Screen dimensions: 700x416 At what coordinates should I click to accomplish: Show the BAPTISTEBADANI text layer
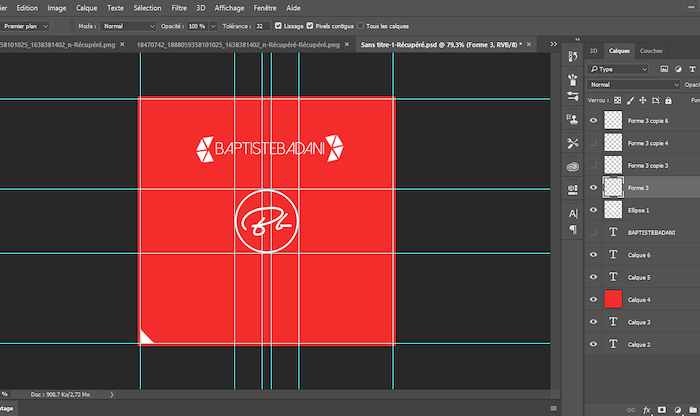point(593,232)
